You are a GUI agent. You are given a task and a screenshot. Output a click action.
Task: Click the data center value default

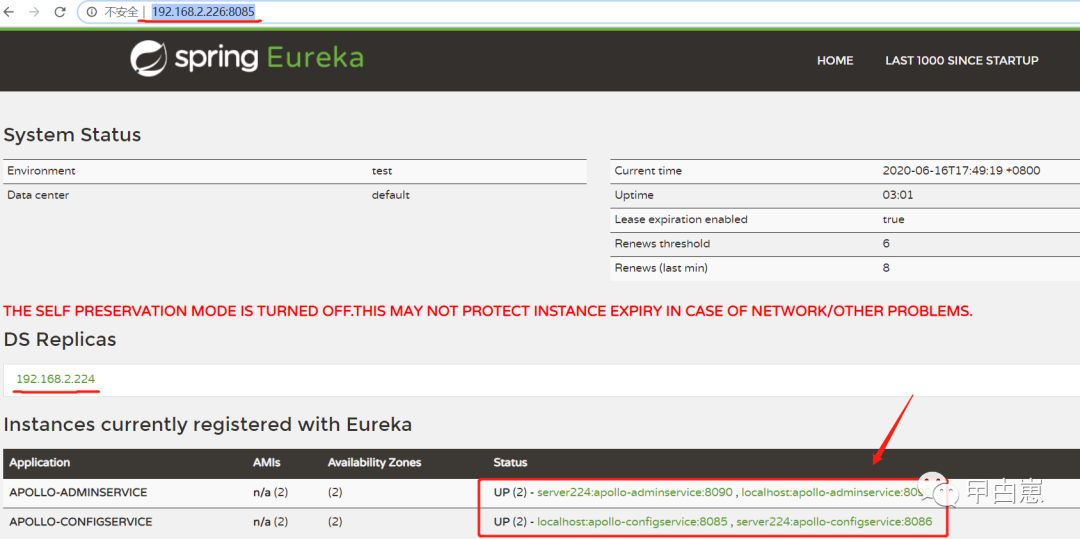click(391, 195)
